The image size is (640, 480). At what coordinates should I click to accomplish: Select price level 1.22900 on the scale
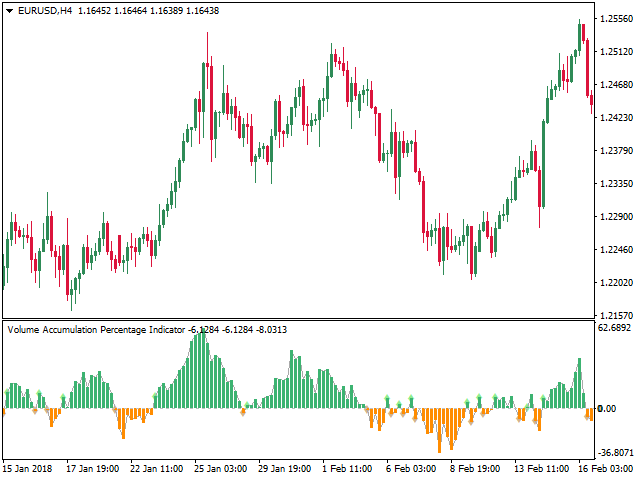tap(617, 216)
